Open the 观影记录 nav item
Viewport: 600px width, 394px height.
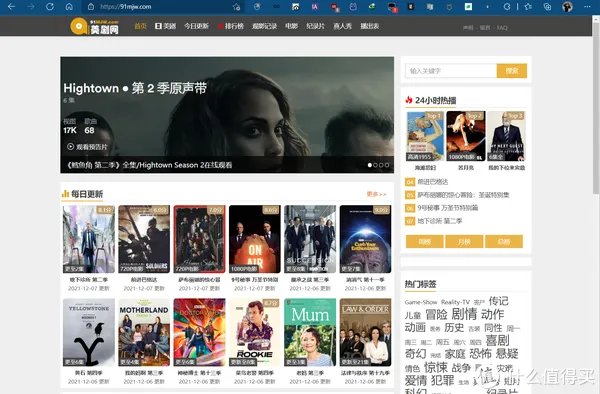[264, 26]
